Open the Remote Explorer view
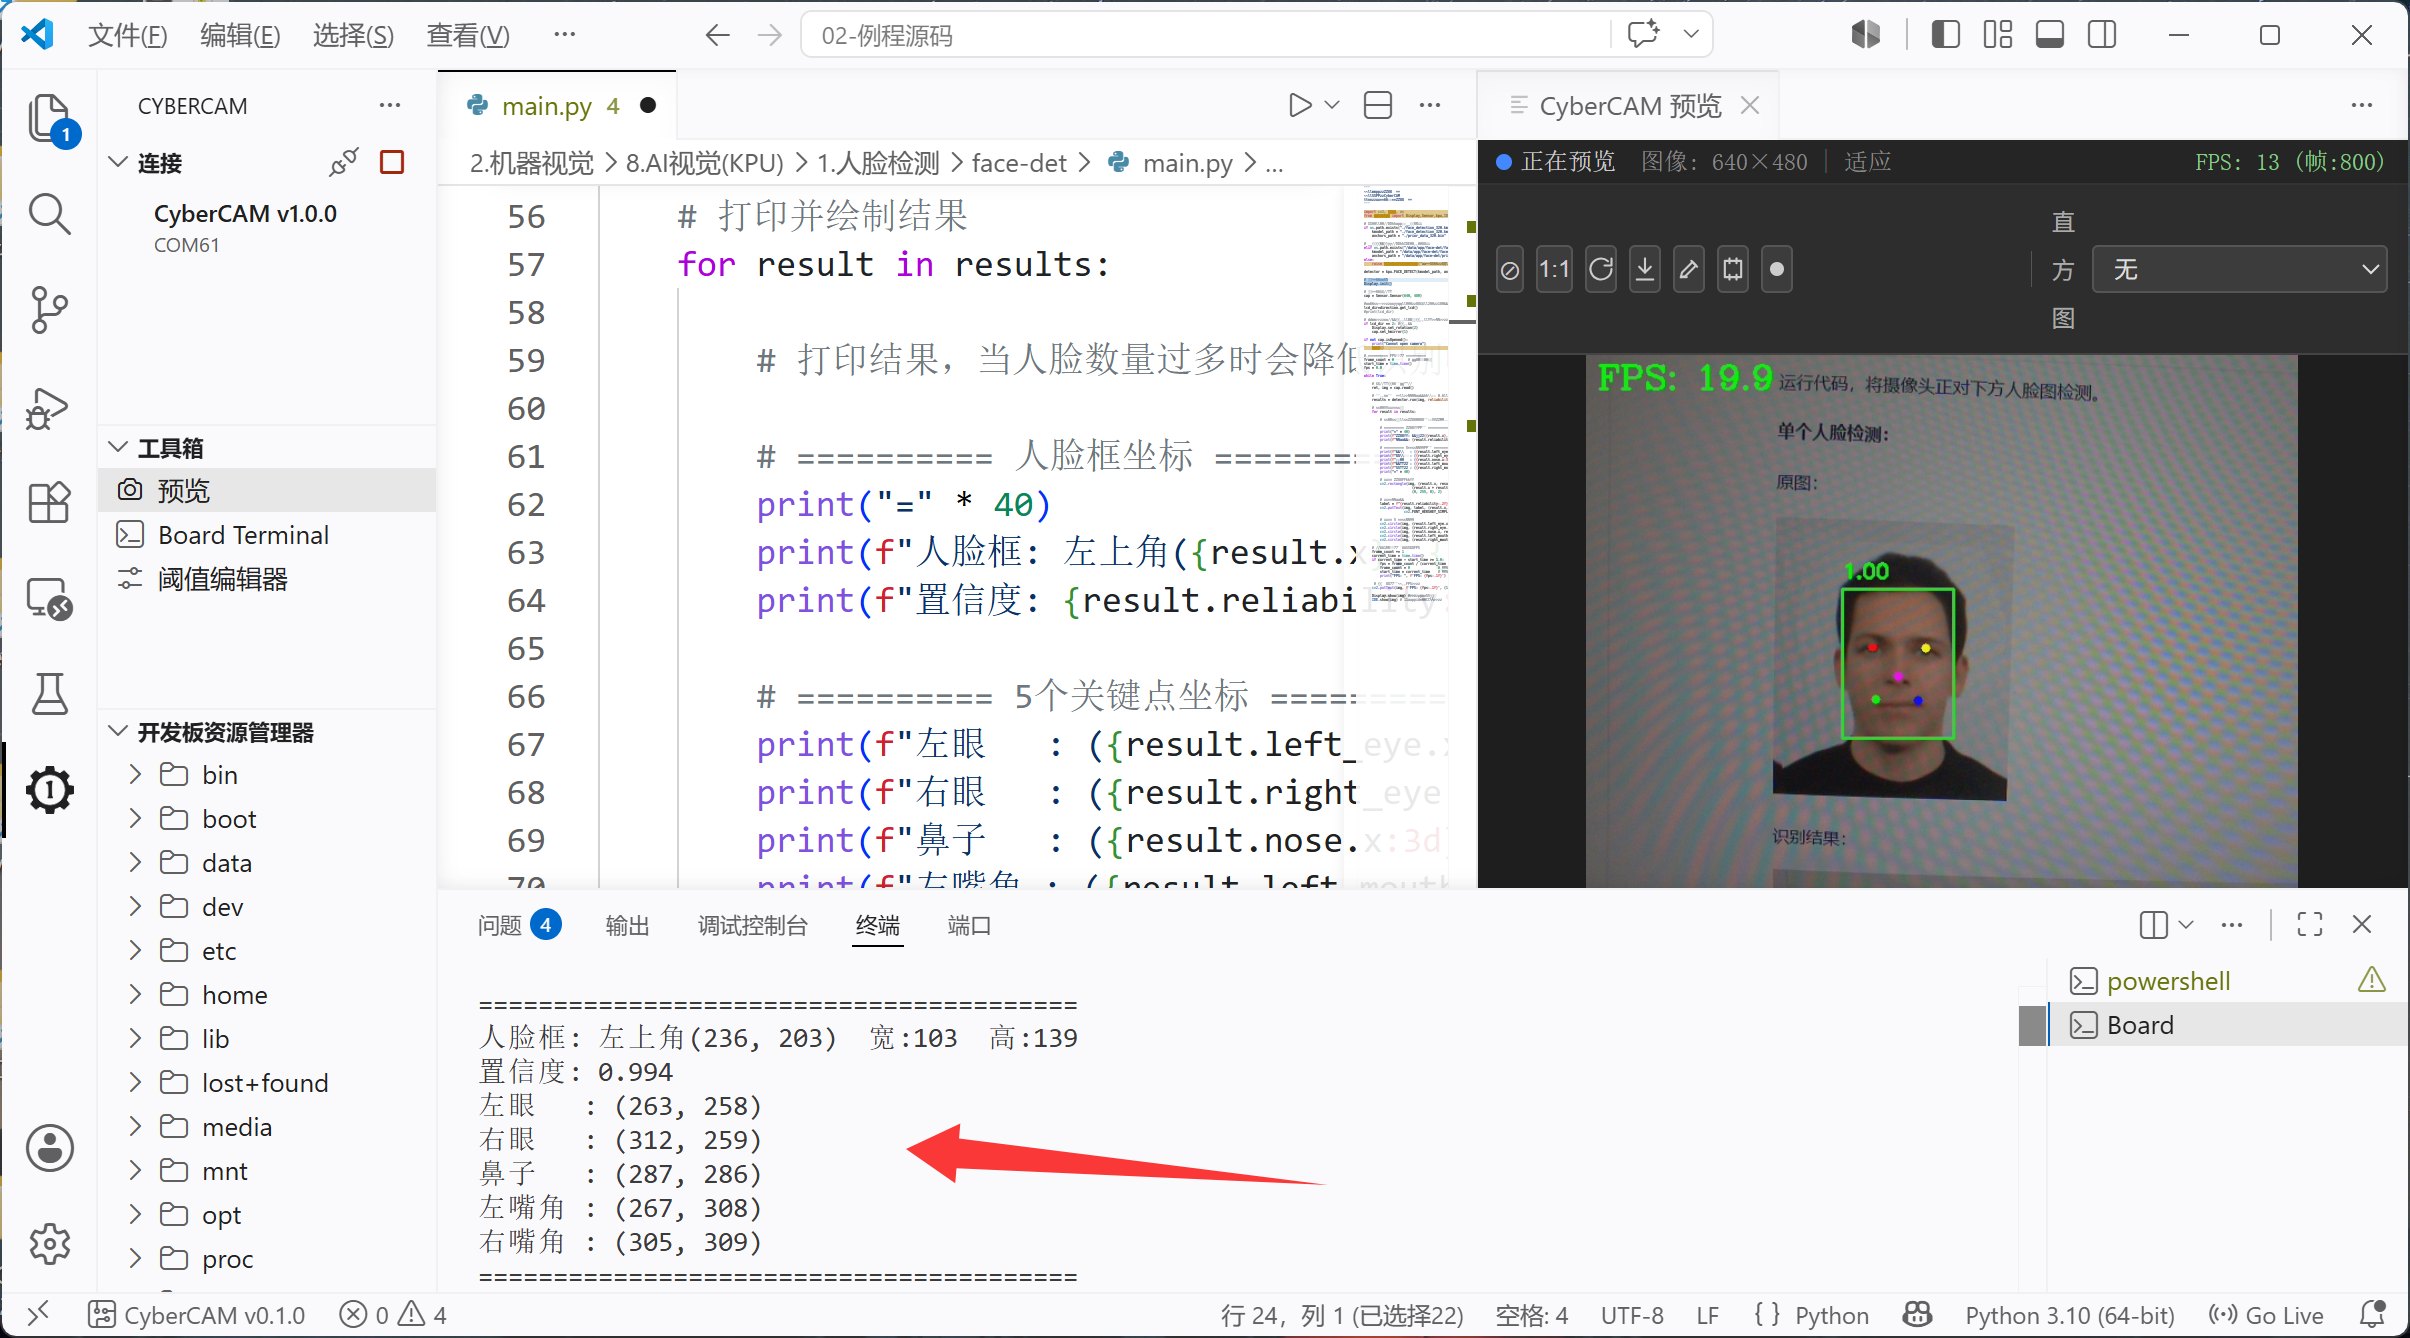The height and width of the screenshot is (1338, 2410). tap(50, 599)
